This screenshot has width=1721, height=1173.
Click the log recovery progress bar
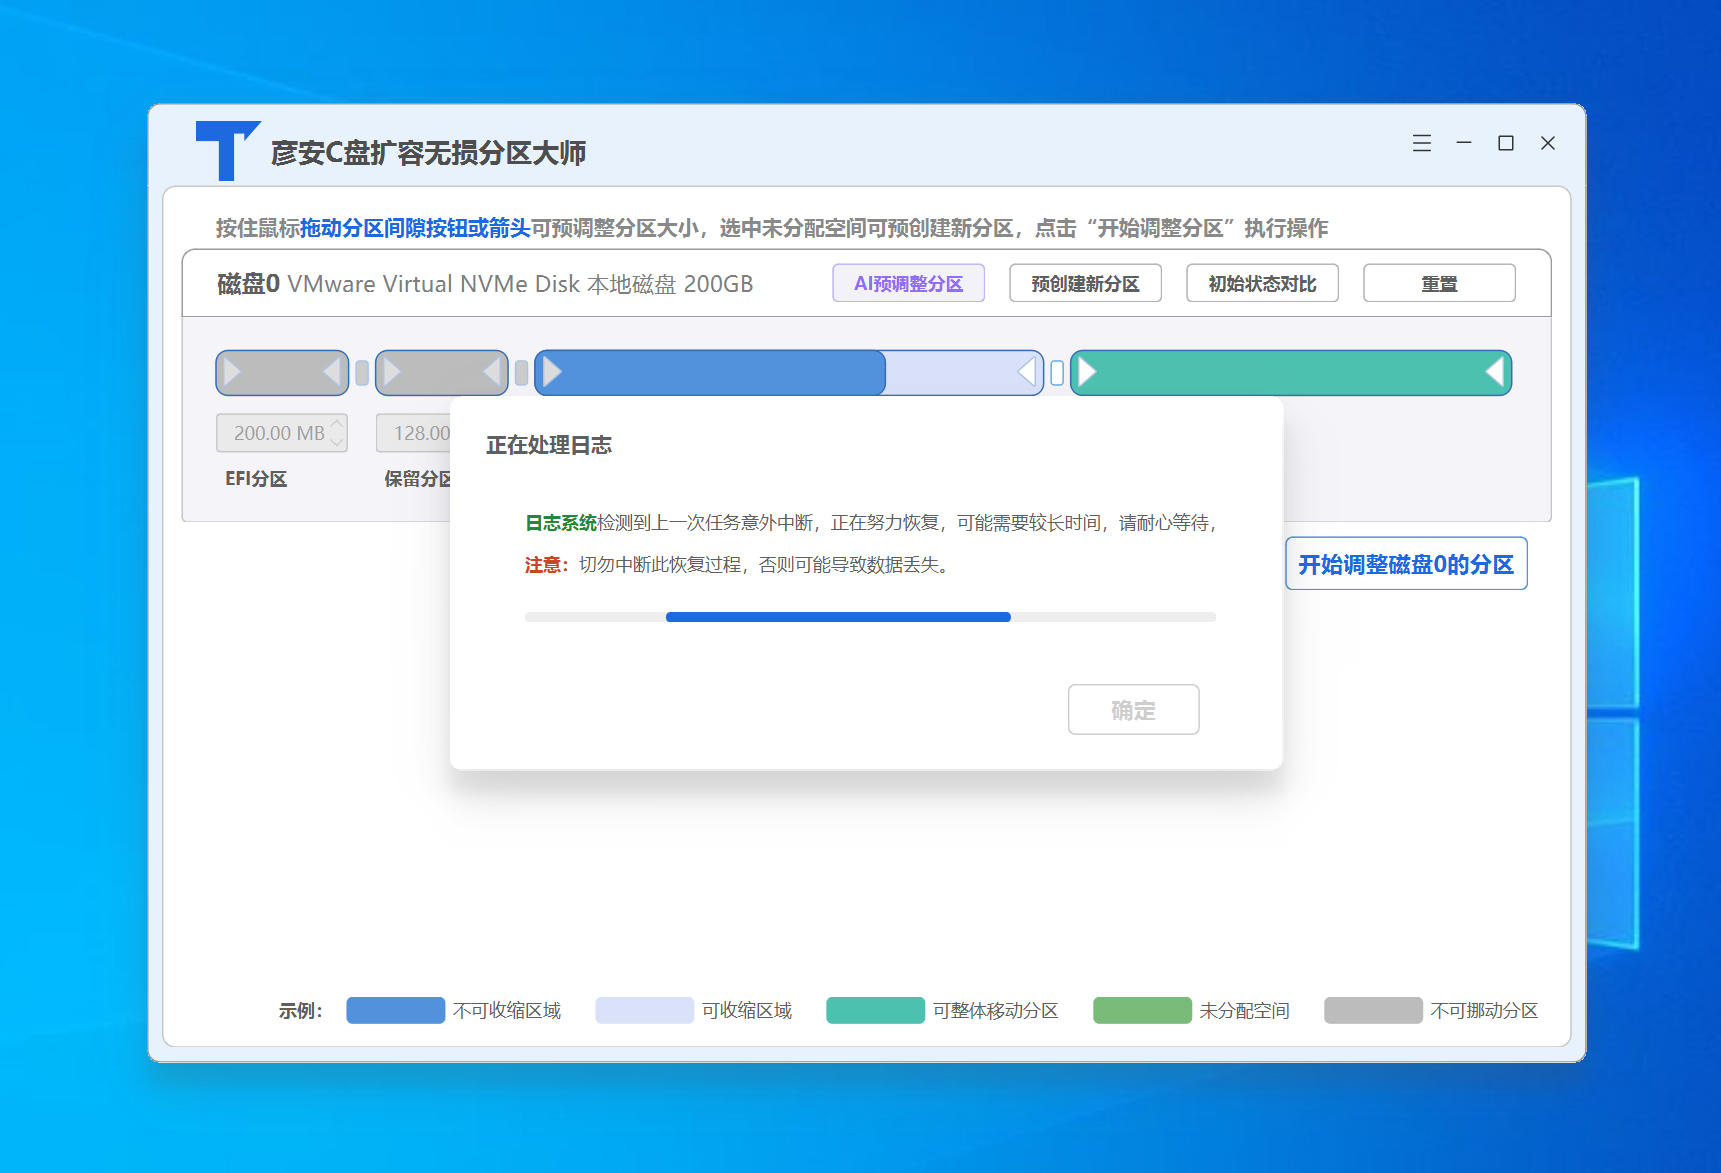click(870, 617)
